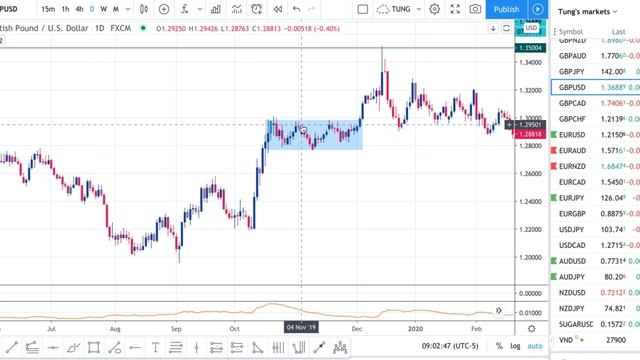The image size is (640, 360).
Task: Open time axis settings gear icon
Action: coord(531,329)
